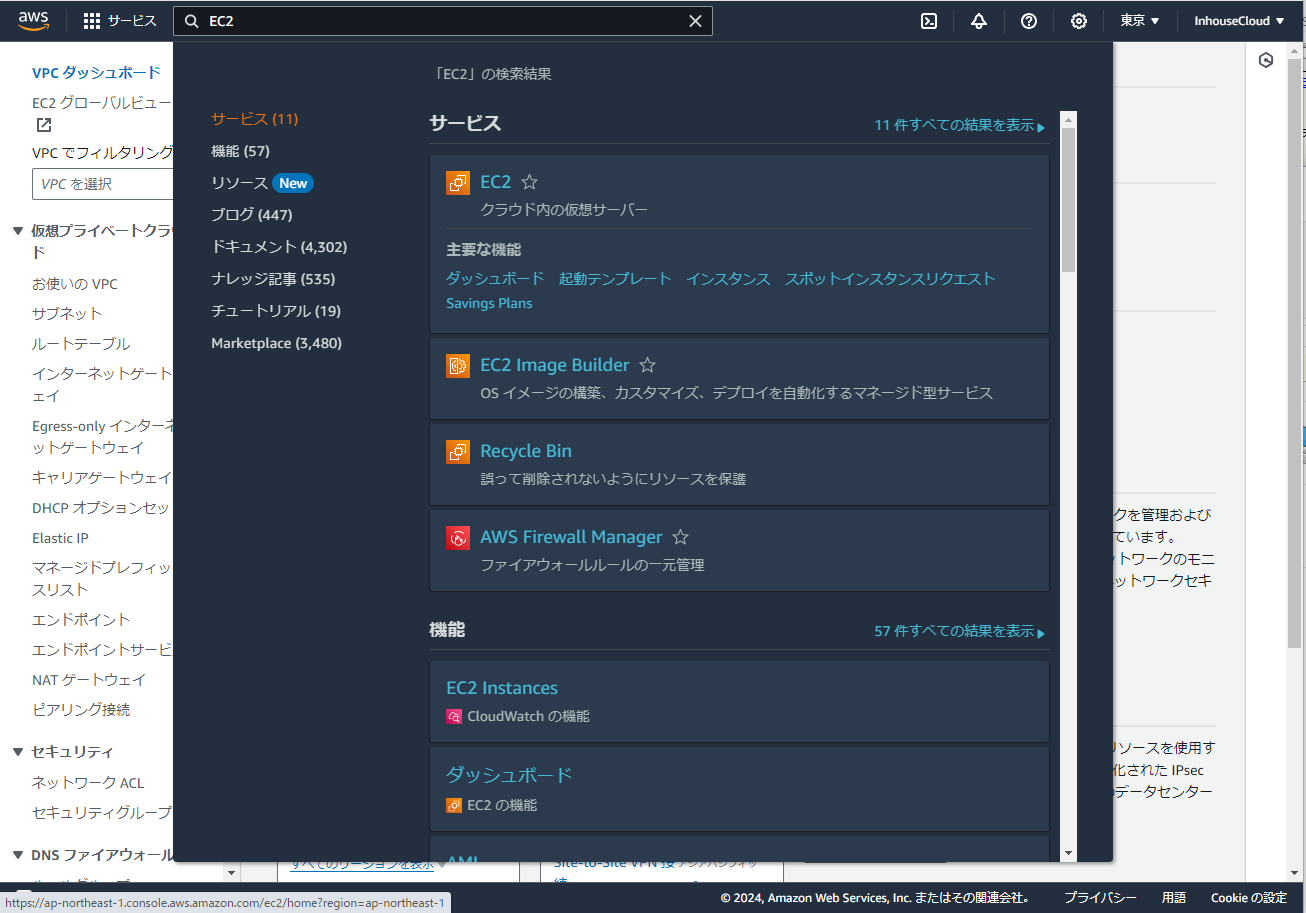Open the 東京 region dropdown
This screenshot has height=913, width=1306.
(1139, 21)
